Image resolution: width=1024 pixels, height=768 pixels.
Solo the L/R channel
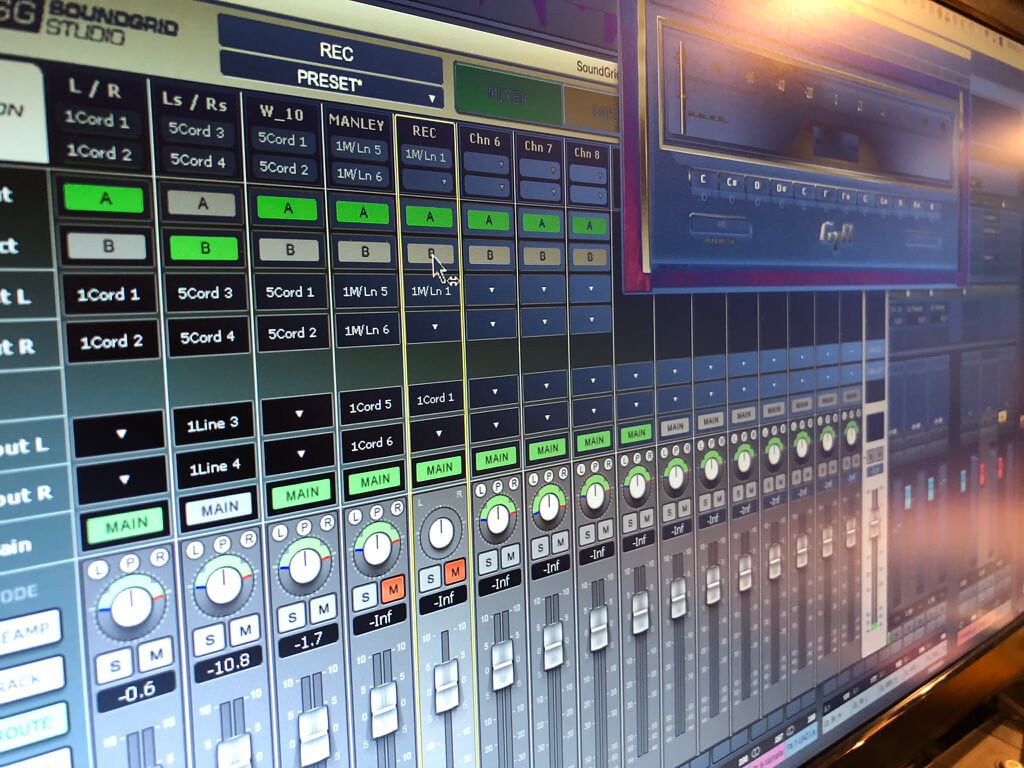(x=116, y=666)
